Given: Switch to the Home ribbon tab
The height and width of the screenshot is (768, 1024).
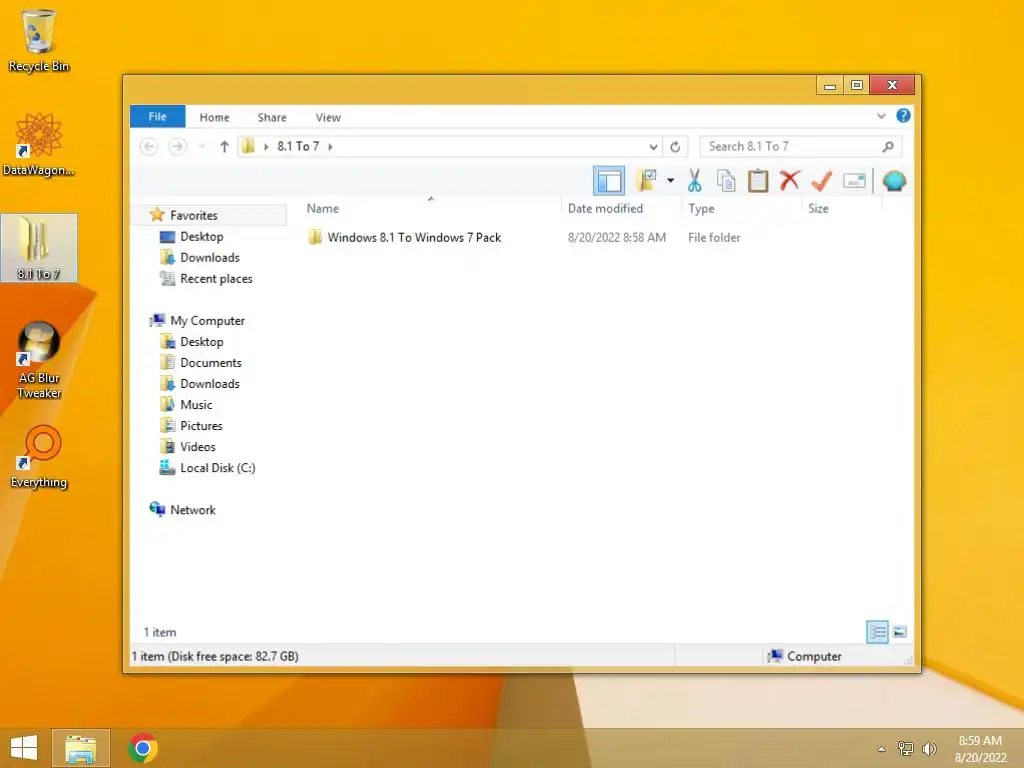Looking at the screenshot, I should (214, 118).
